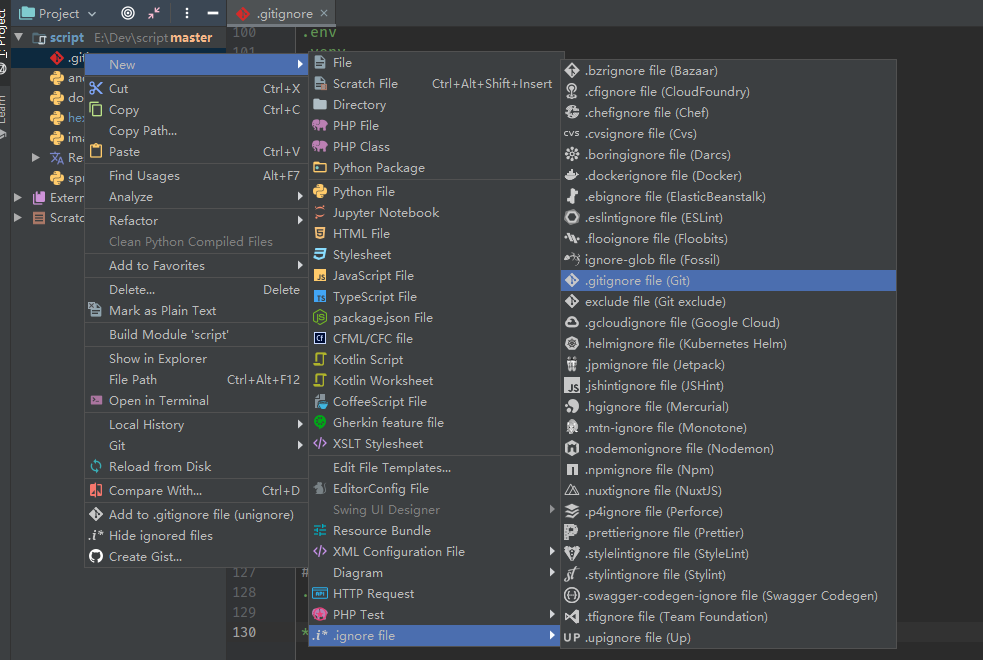Screen dimensions: 983x660
Task: Choose Hide ignored files
Action: (196, 535)
